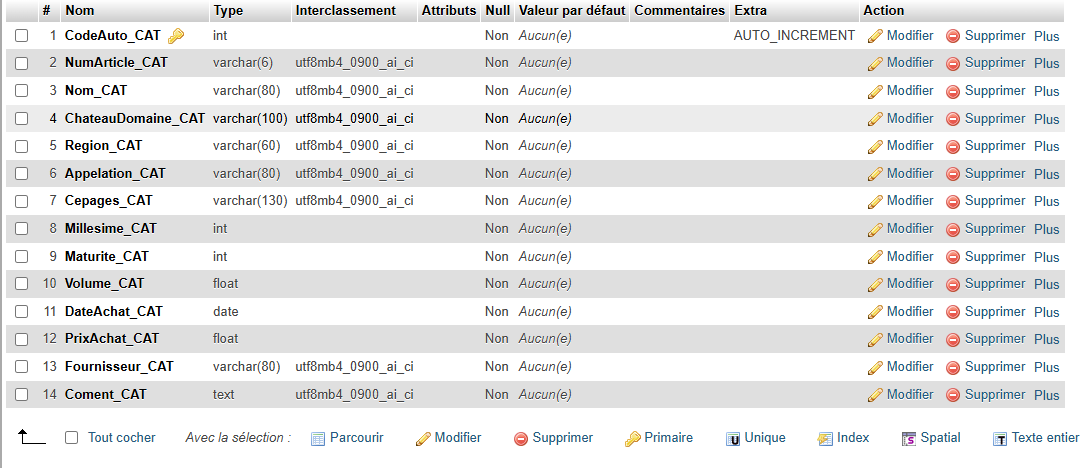Image resolution: width=1090 pixels, height=468 pixels.
Task: Click the Unique icon in selection bar
Action: 733,439
